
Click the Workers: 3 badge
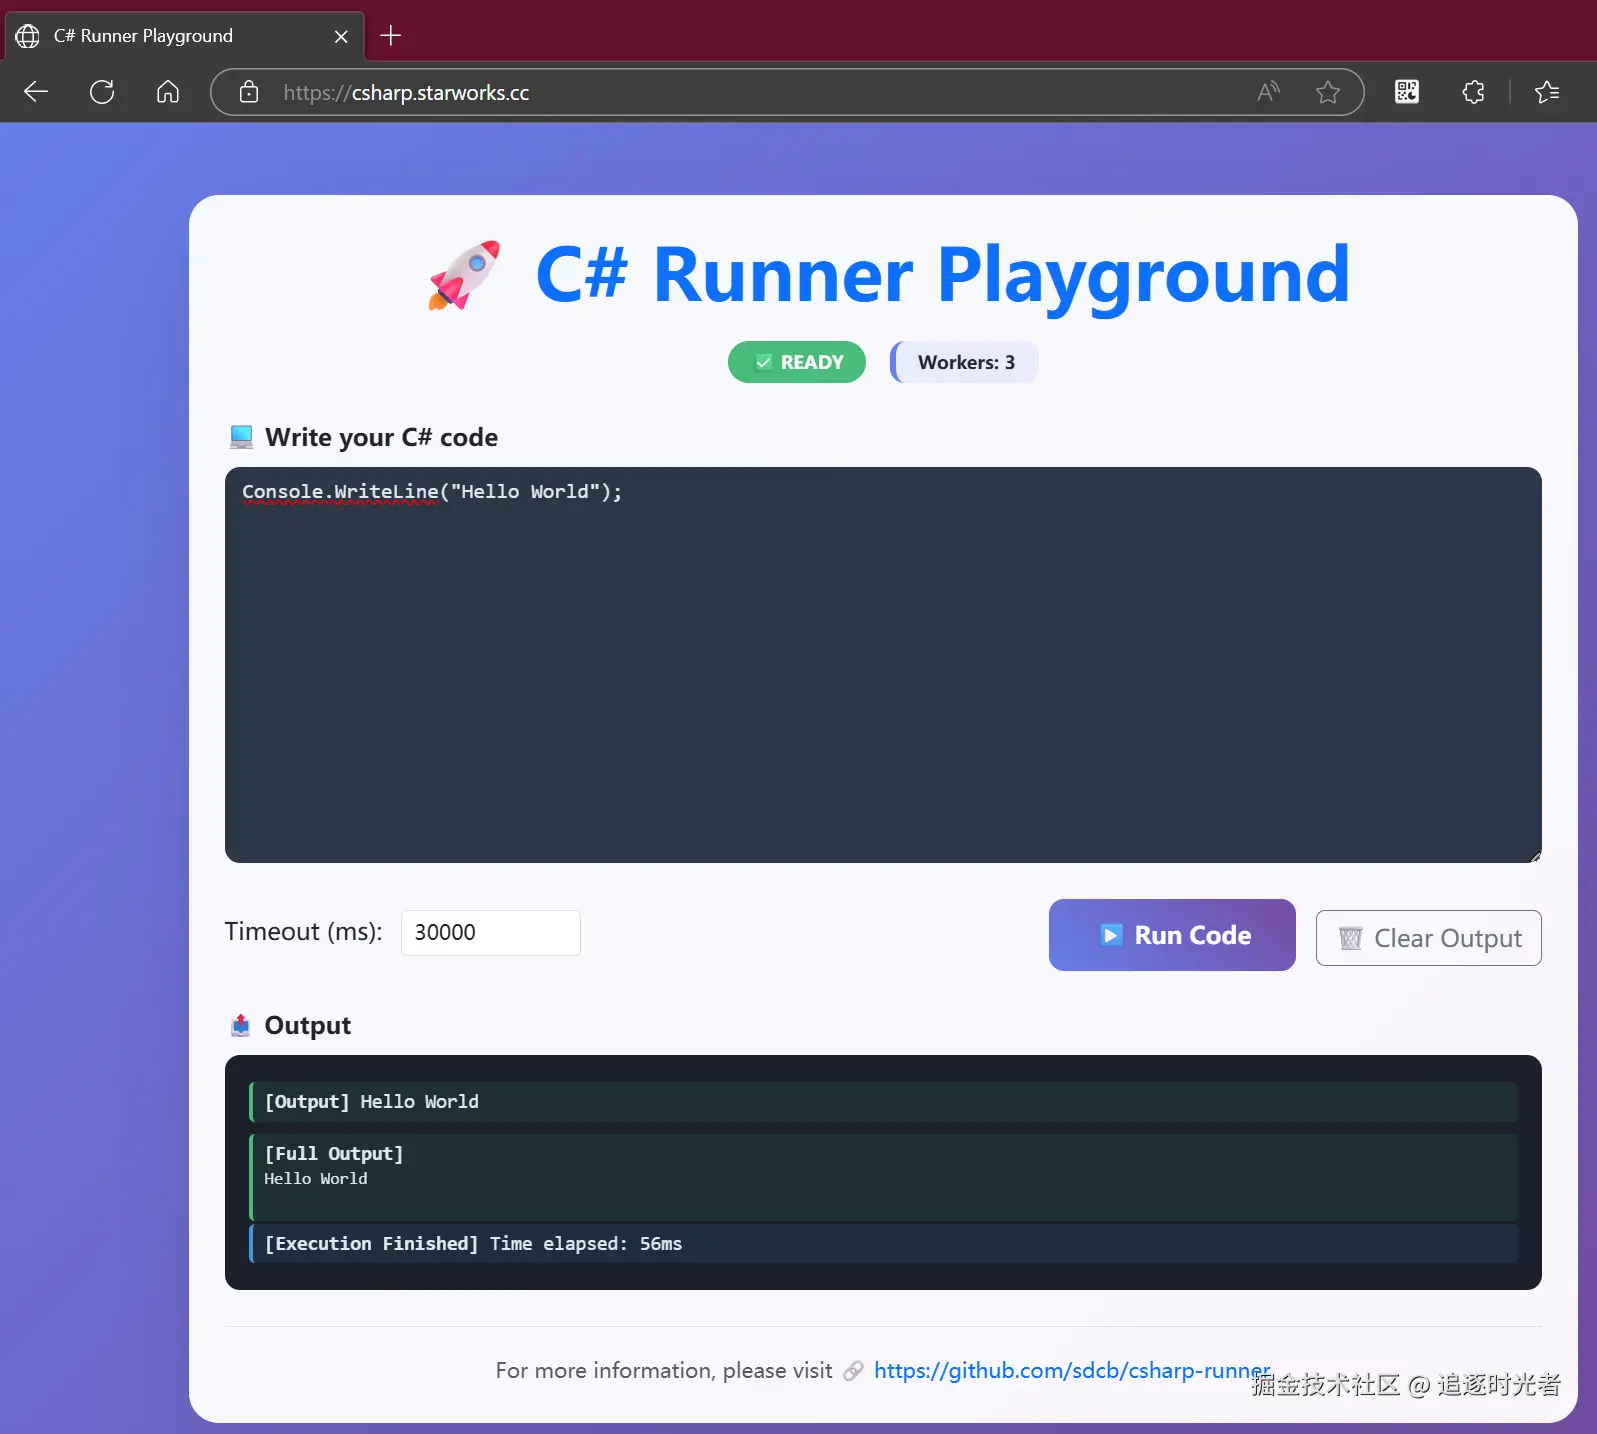pos(965,362)
